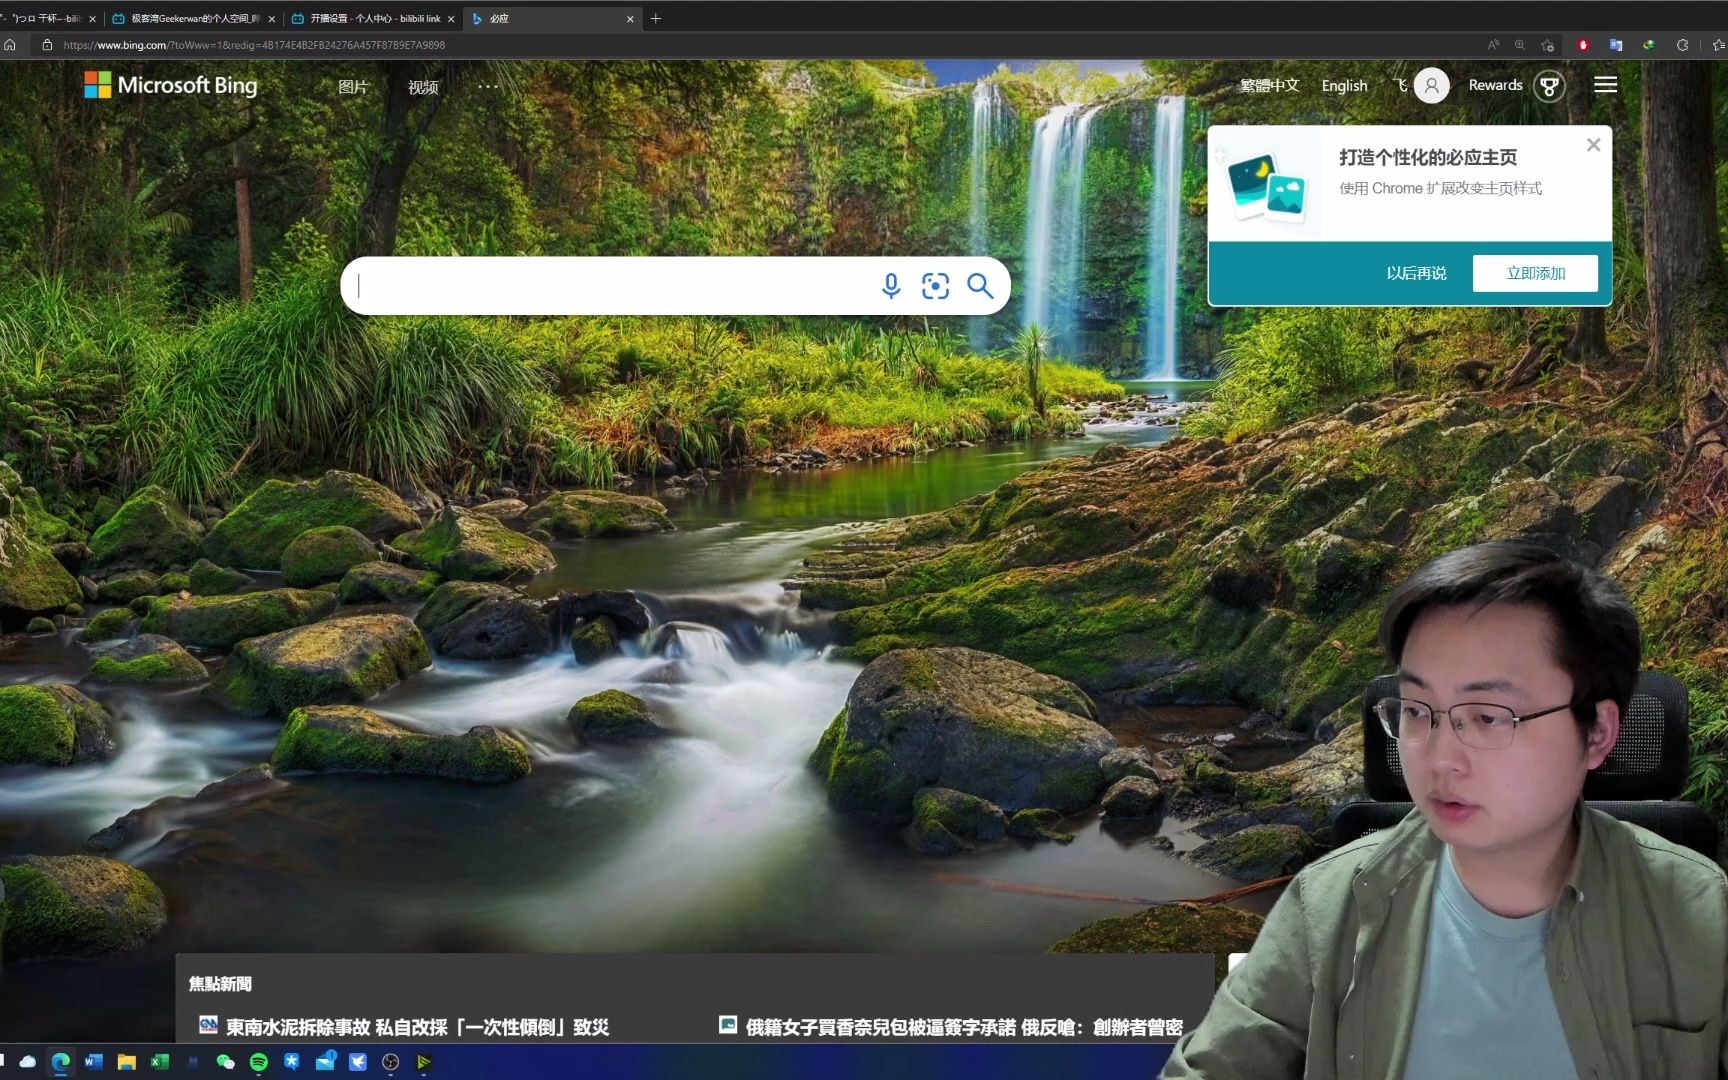1728x1080 pixels.
Task: Close the bilibili link 开播设置 tab
Action: point(451,19)
